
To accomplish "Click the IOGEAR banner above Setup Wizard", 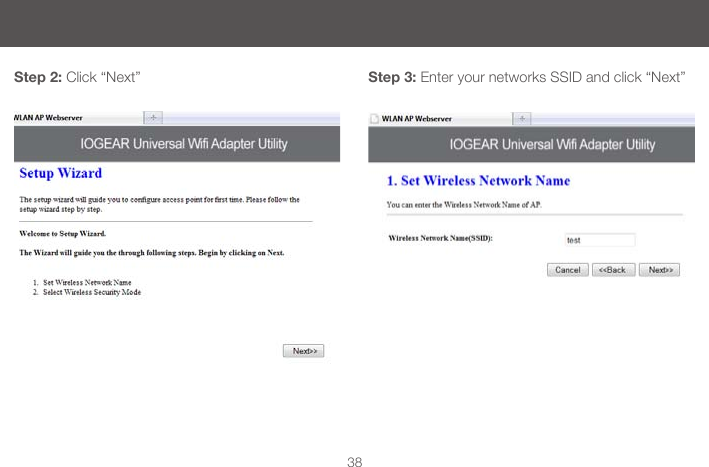I will (177, 144).
